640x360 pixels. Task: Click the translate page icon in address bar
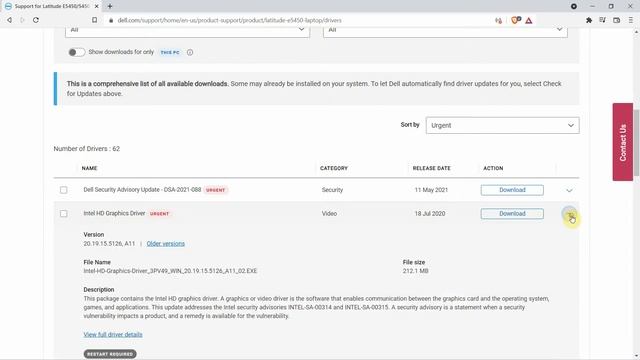click(498, 20)
